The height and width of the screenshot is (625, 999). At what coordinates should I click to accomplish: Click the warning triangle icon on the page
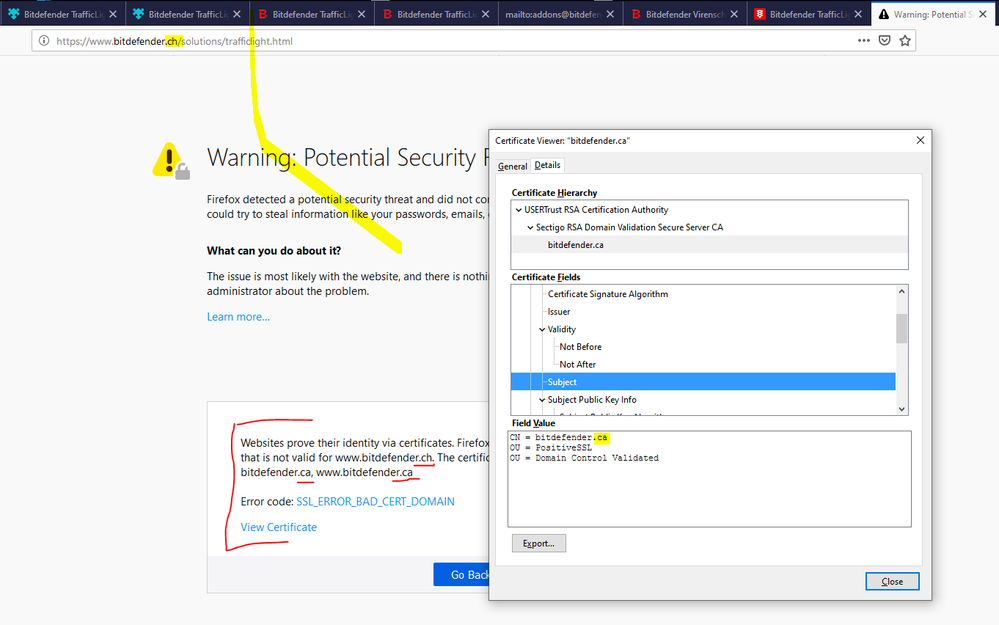[170, 160]
